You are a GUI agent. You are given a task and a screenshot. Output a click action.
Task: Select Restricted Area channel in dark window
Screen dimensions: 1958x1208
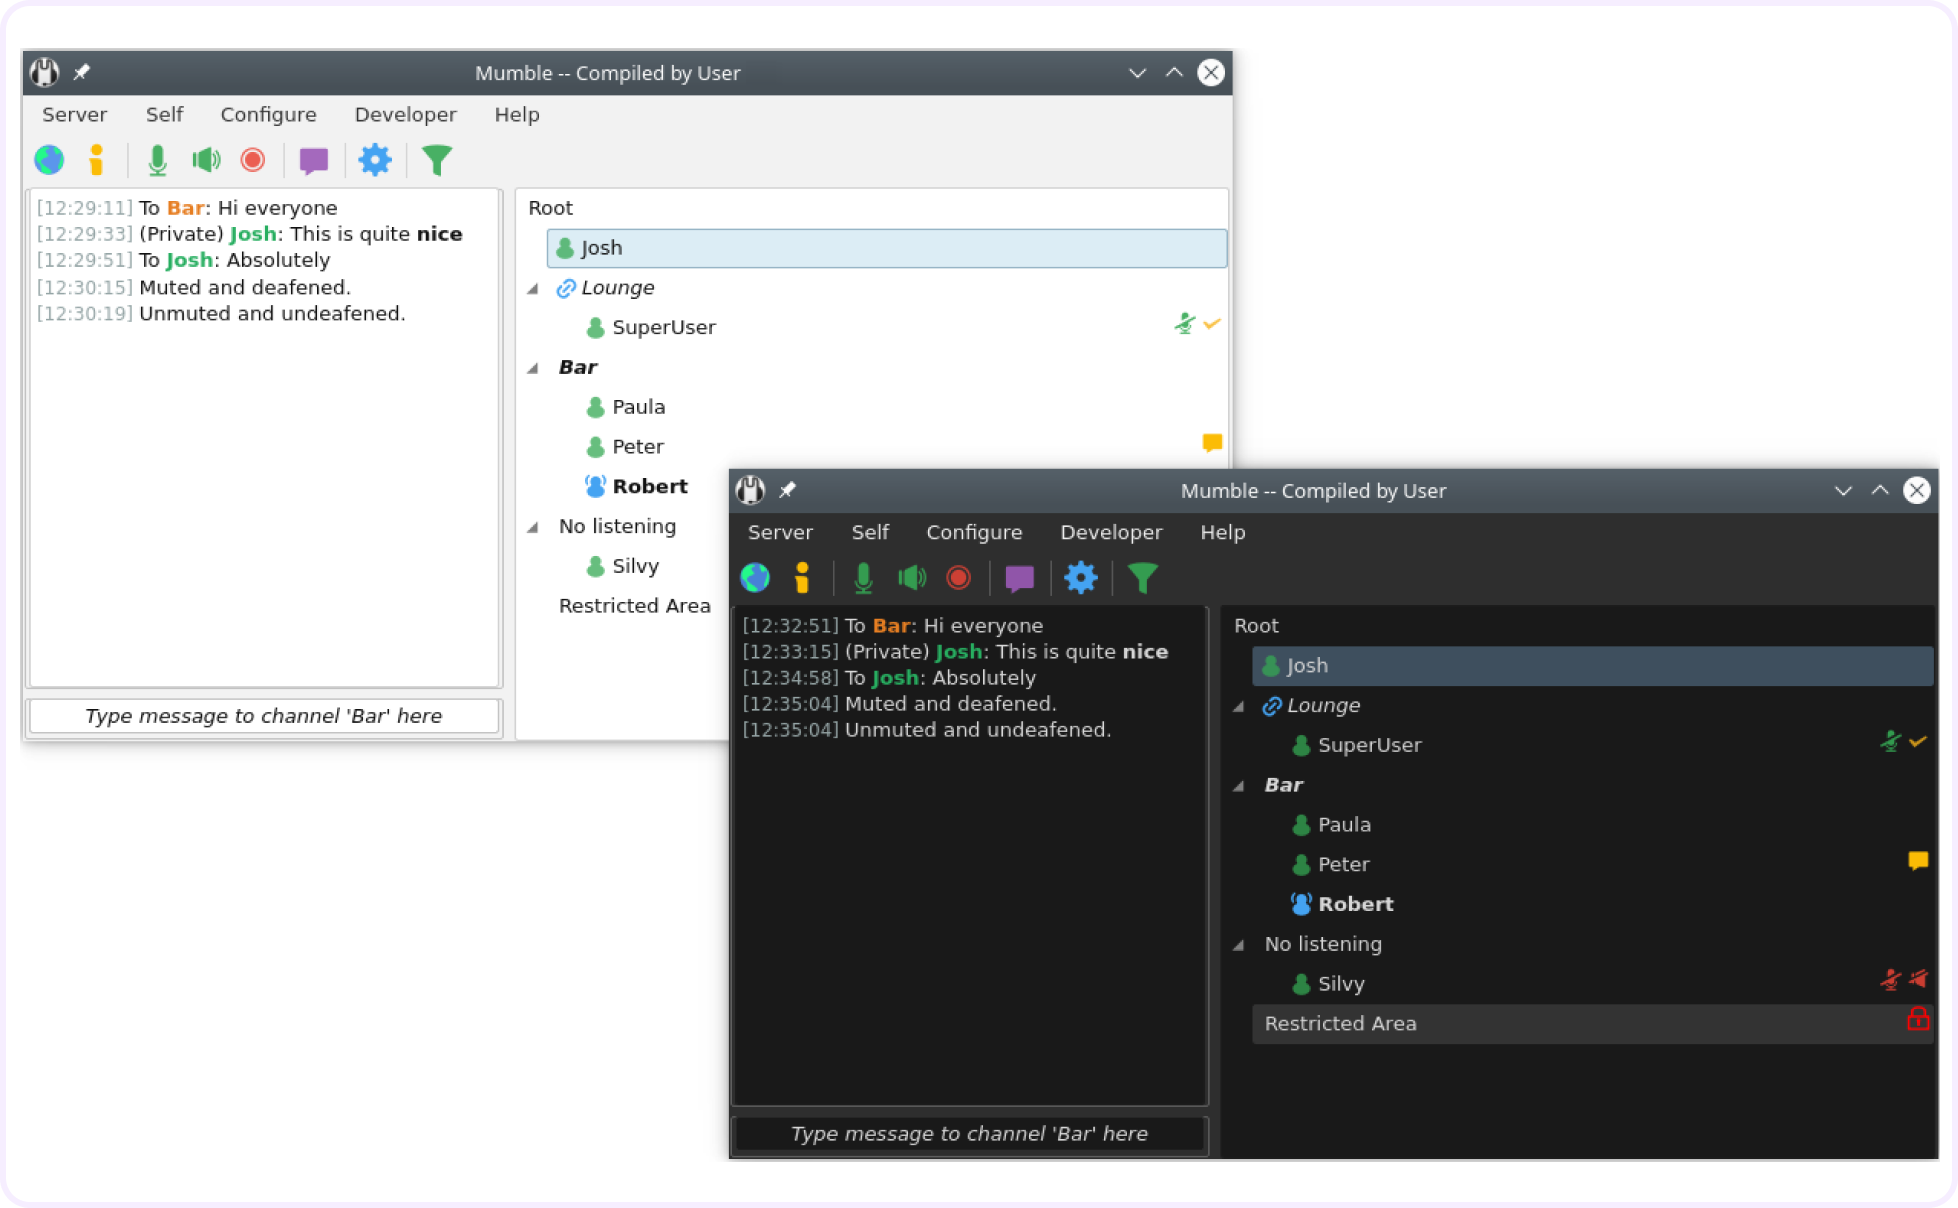(x=1593, y=1024)
